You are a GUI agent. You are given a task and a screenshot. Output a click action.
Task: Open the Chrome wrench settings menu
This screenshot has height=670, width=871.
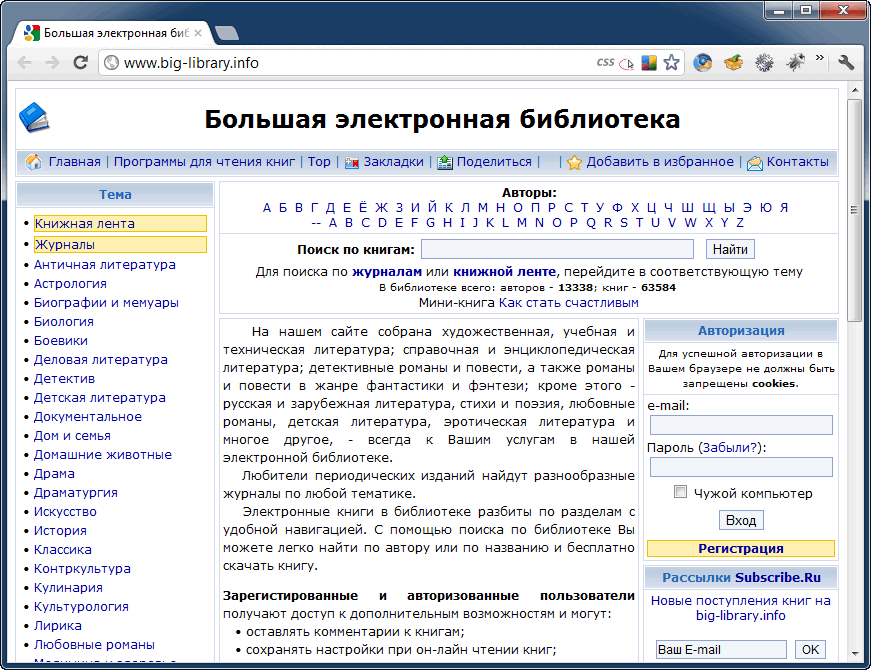tap(846, 63)
